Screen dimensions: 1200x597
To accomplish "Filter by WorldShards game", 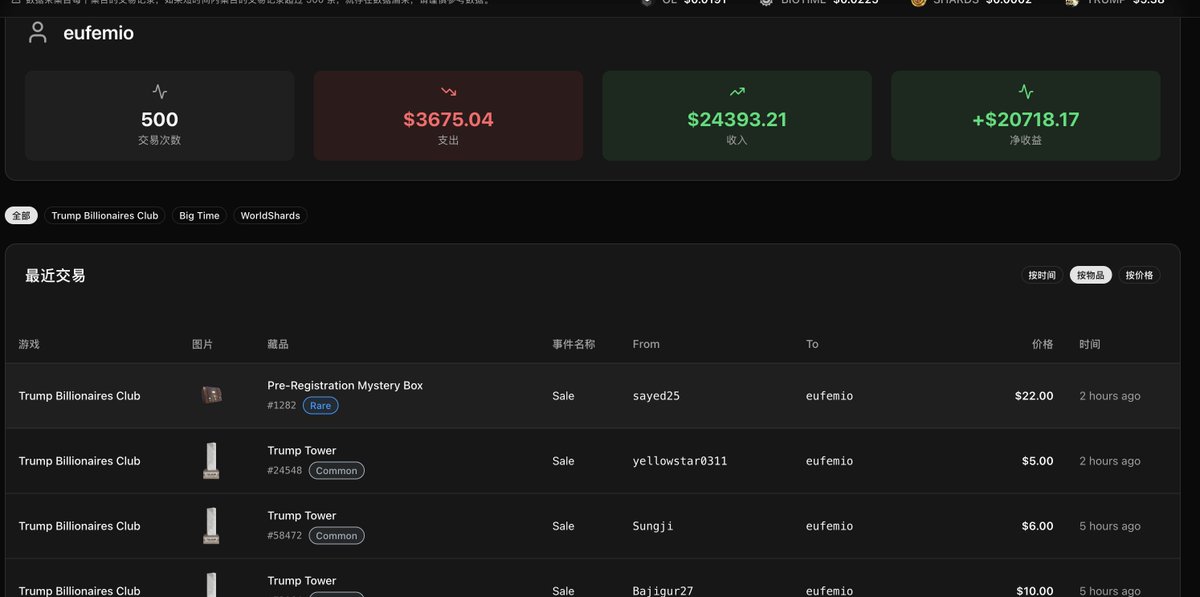I will pyautogui.click(x=270, y=215).
